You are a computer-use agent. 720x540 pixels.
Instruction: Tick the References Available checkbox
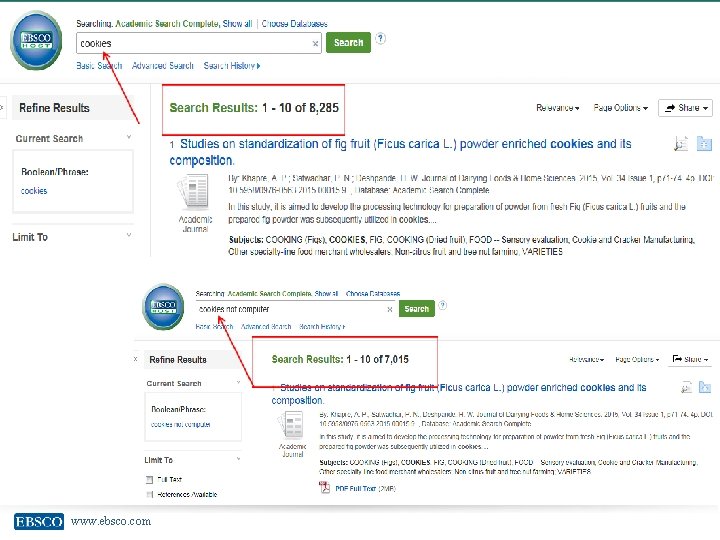pos(149,495)
